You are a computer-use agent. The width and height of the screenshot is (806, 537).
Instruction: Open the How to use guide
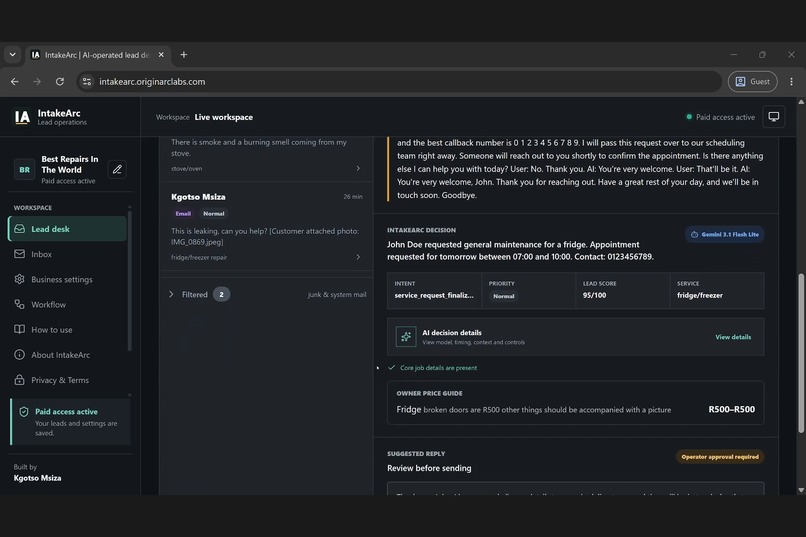pos(67,329)
